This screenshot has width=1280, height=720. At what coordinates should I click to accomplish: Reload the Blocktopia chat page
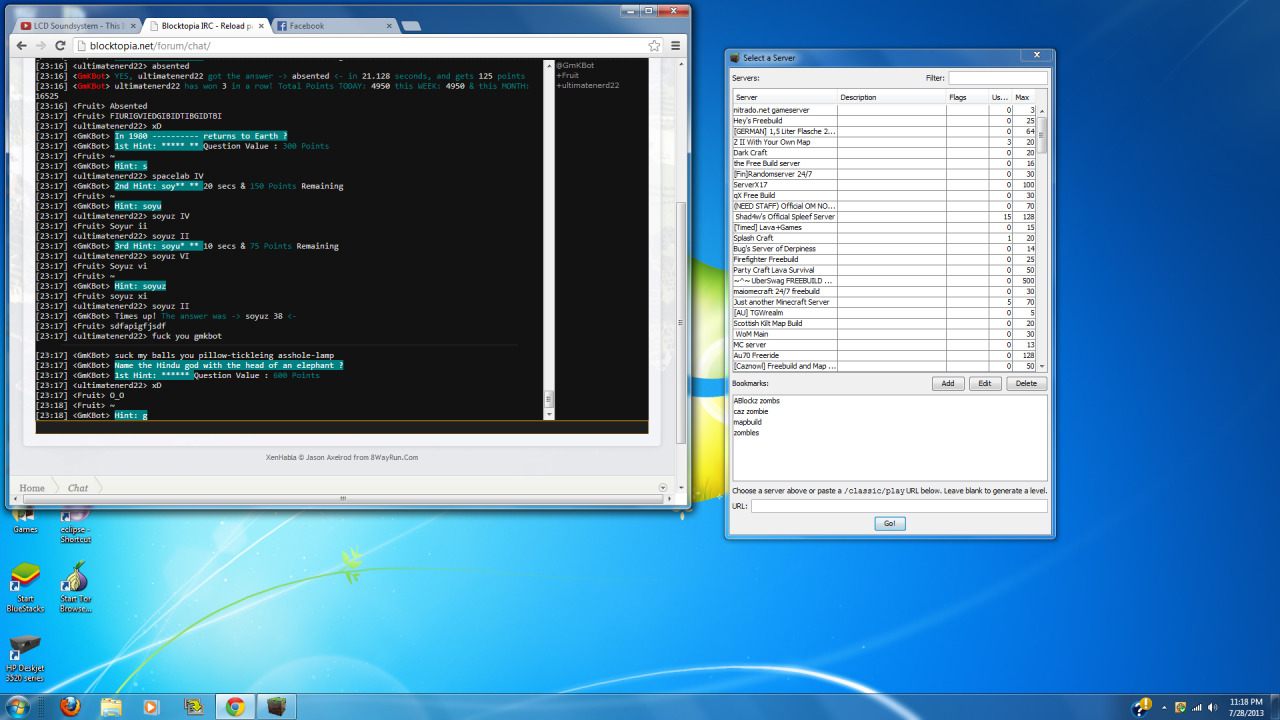pyautogui.click(x=60, y=46)
